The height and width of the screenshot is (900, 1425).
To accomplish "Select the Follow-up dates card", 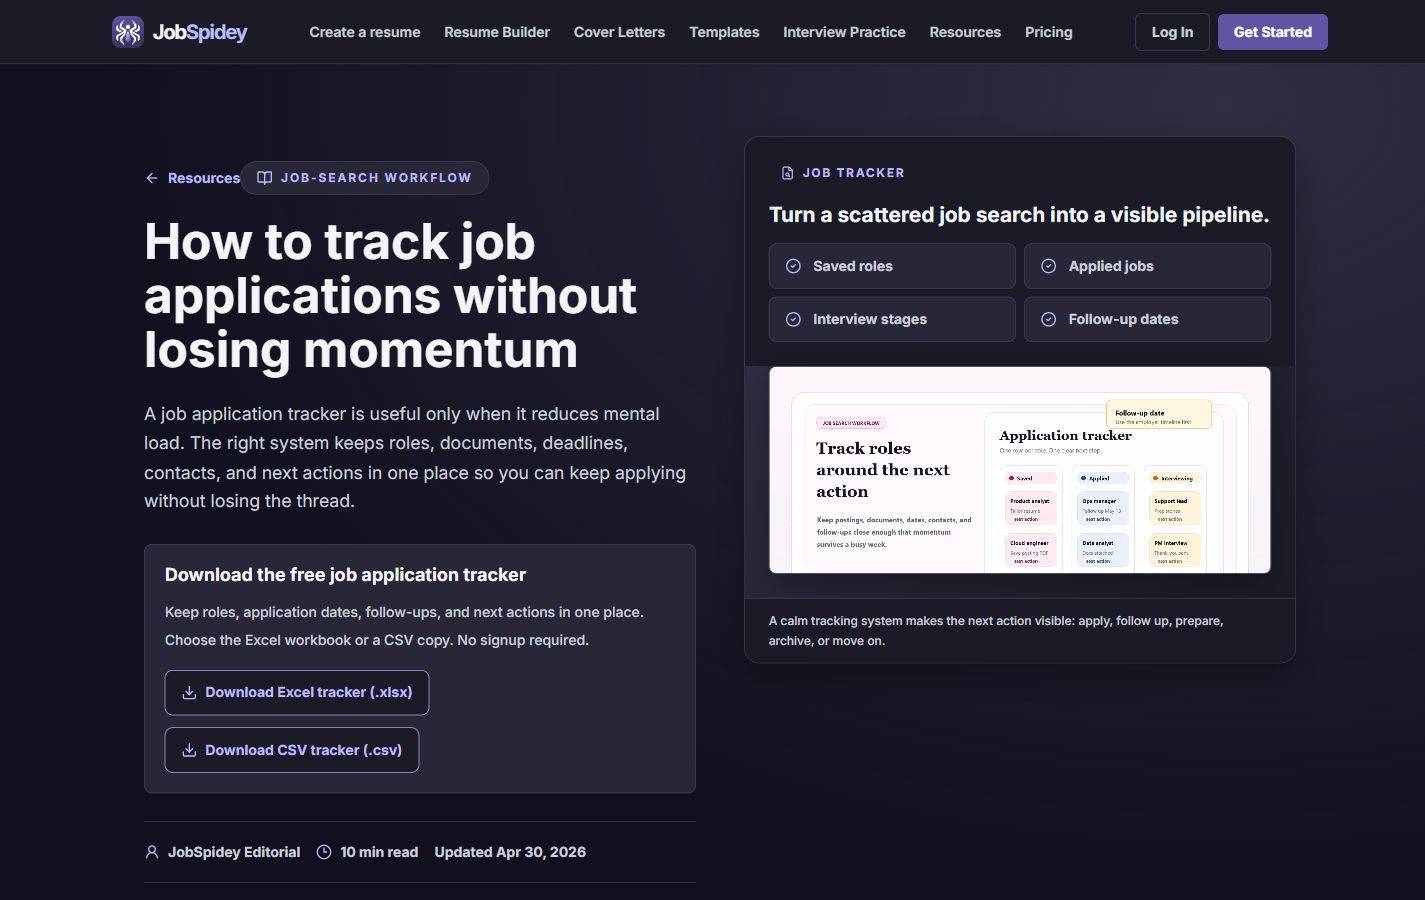I will coord(1148,319).
